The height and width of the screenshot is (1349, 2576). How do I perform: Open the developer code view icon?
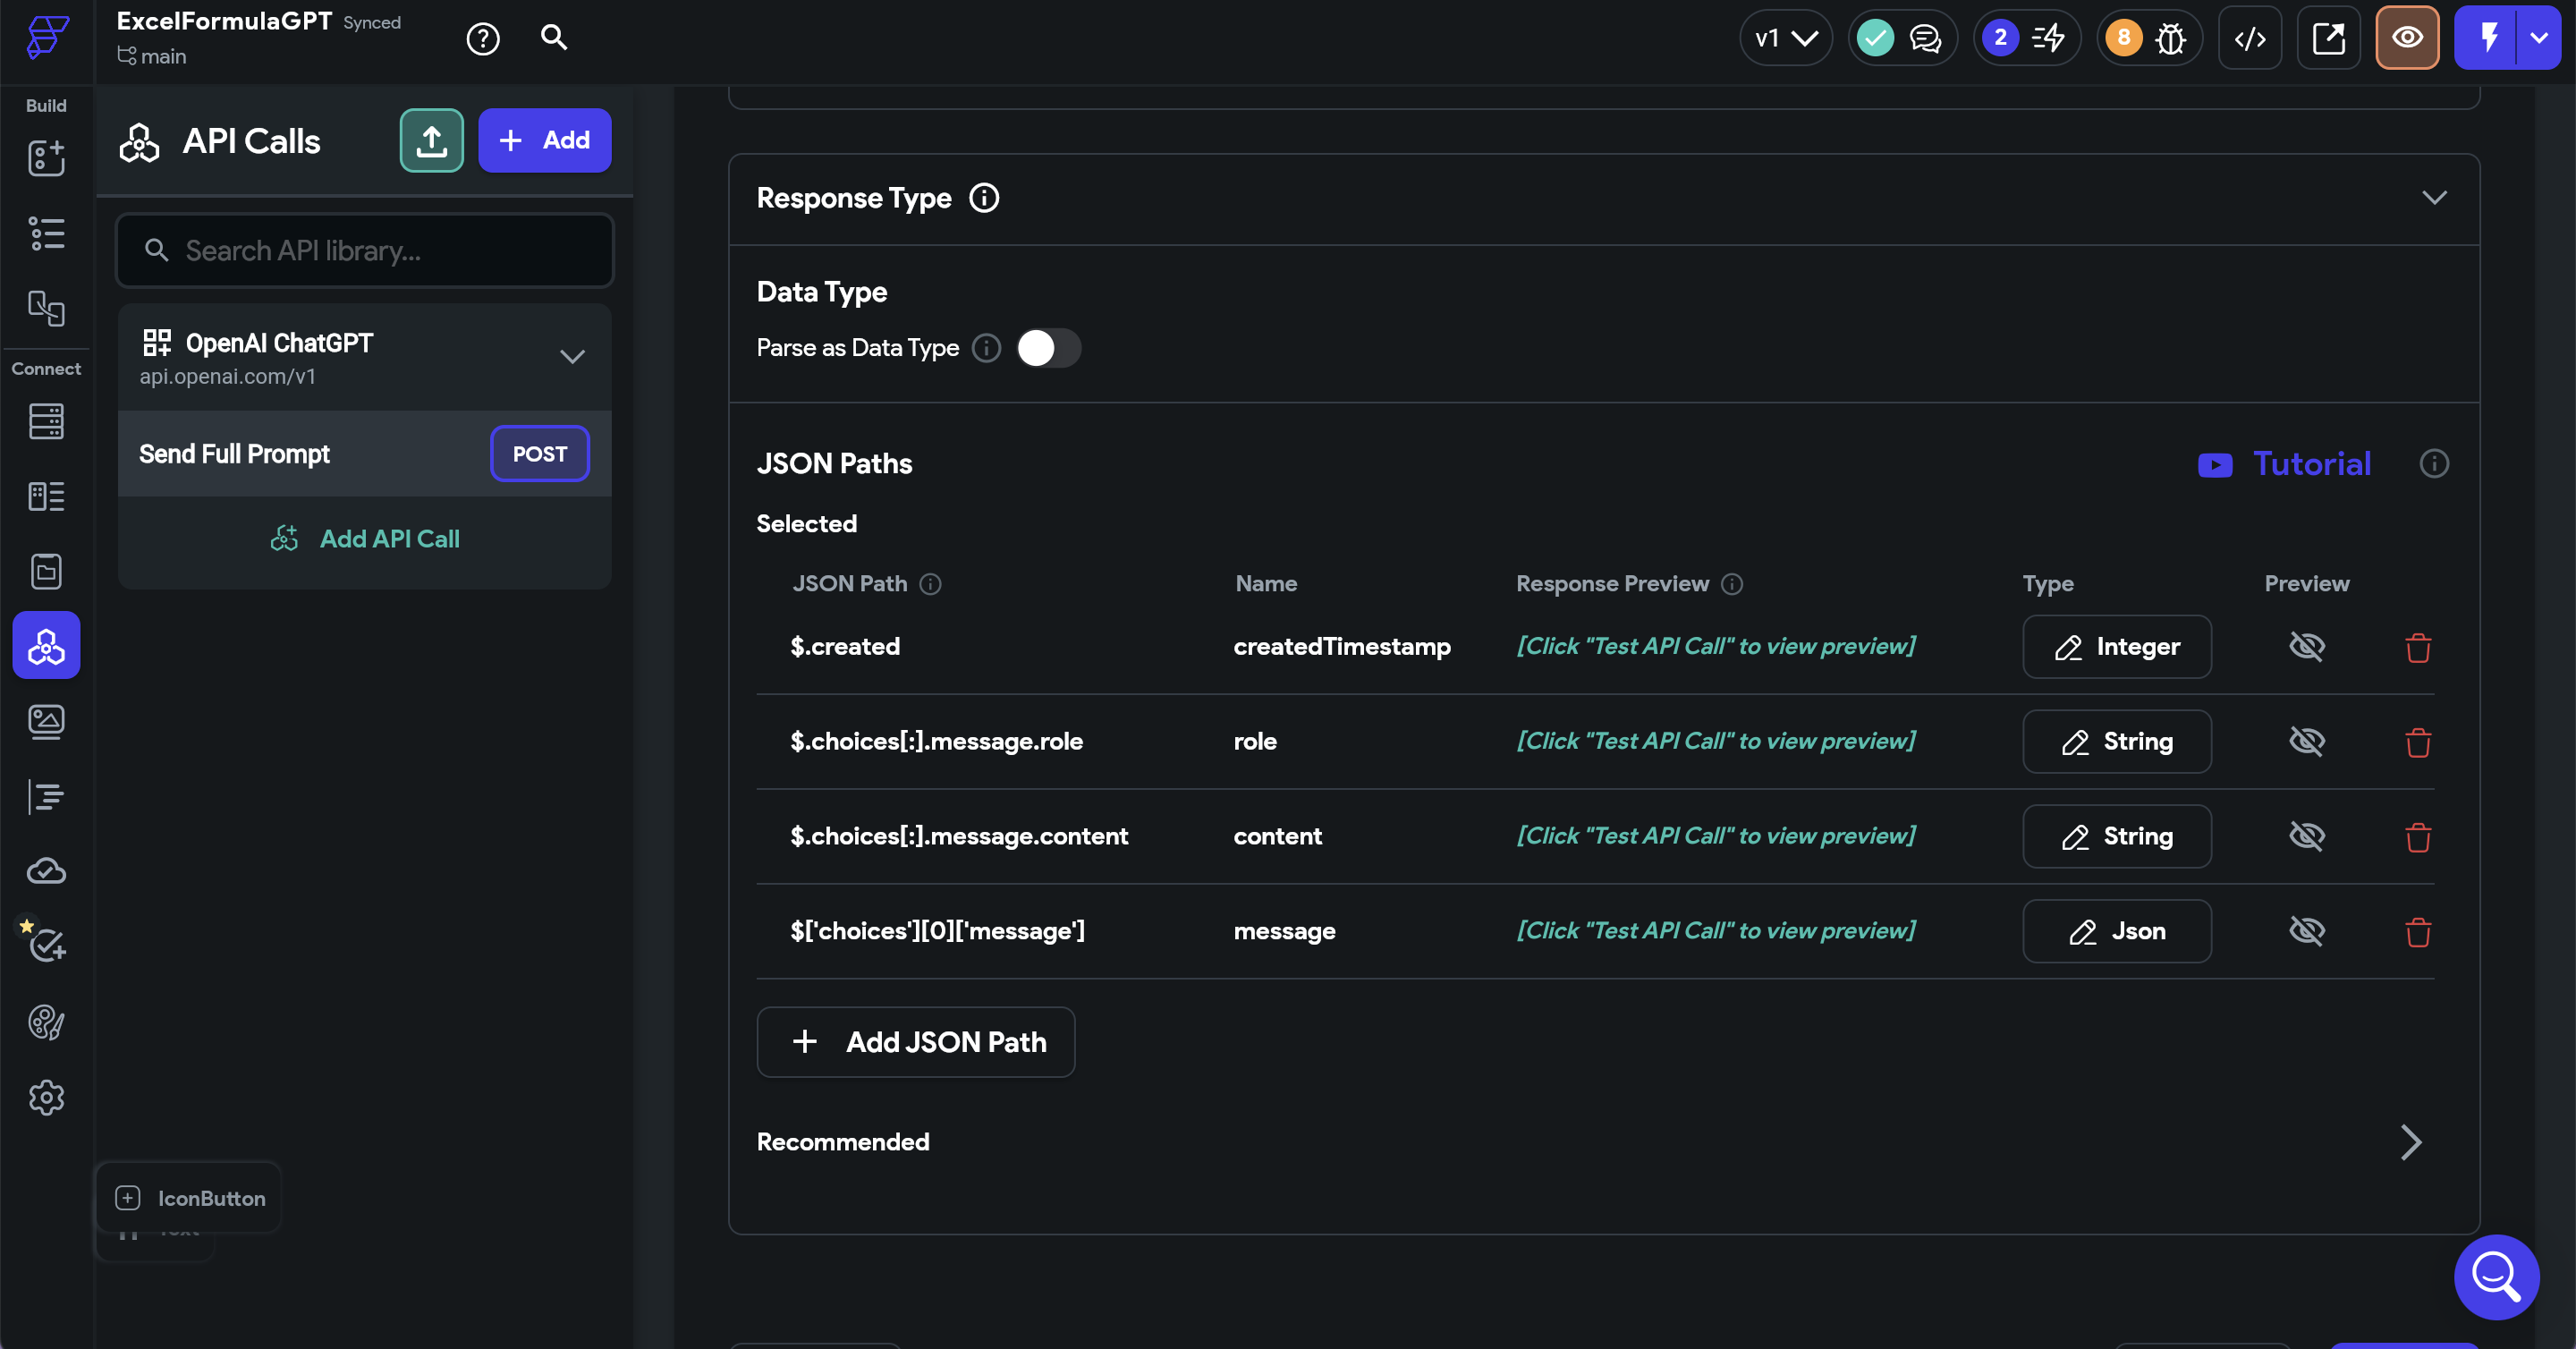click(x=2250, y=38)
